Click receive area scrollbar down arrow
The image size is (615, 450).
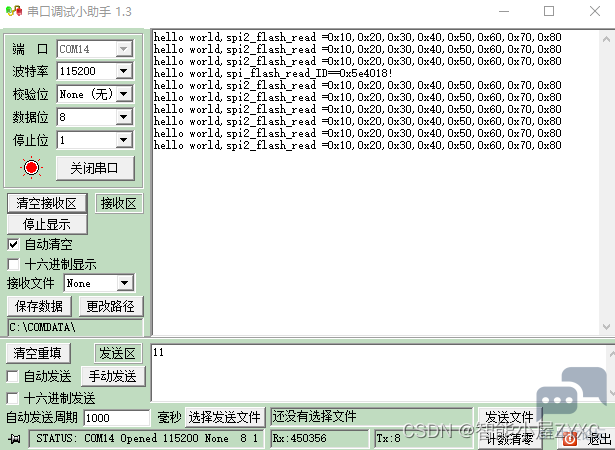606,326
